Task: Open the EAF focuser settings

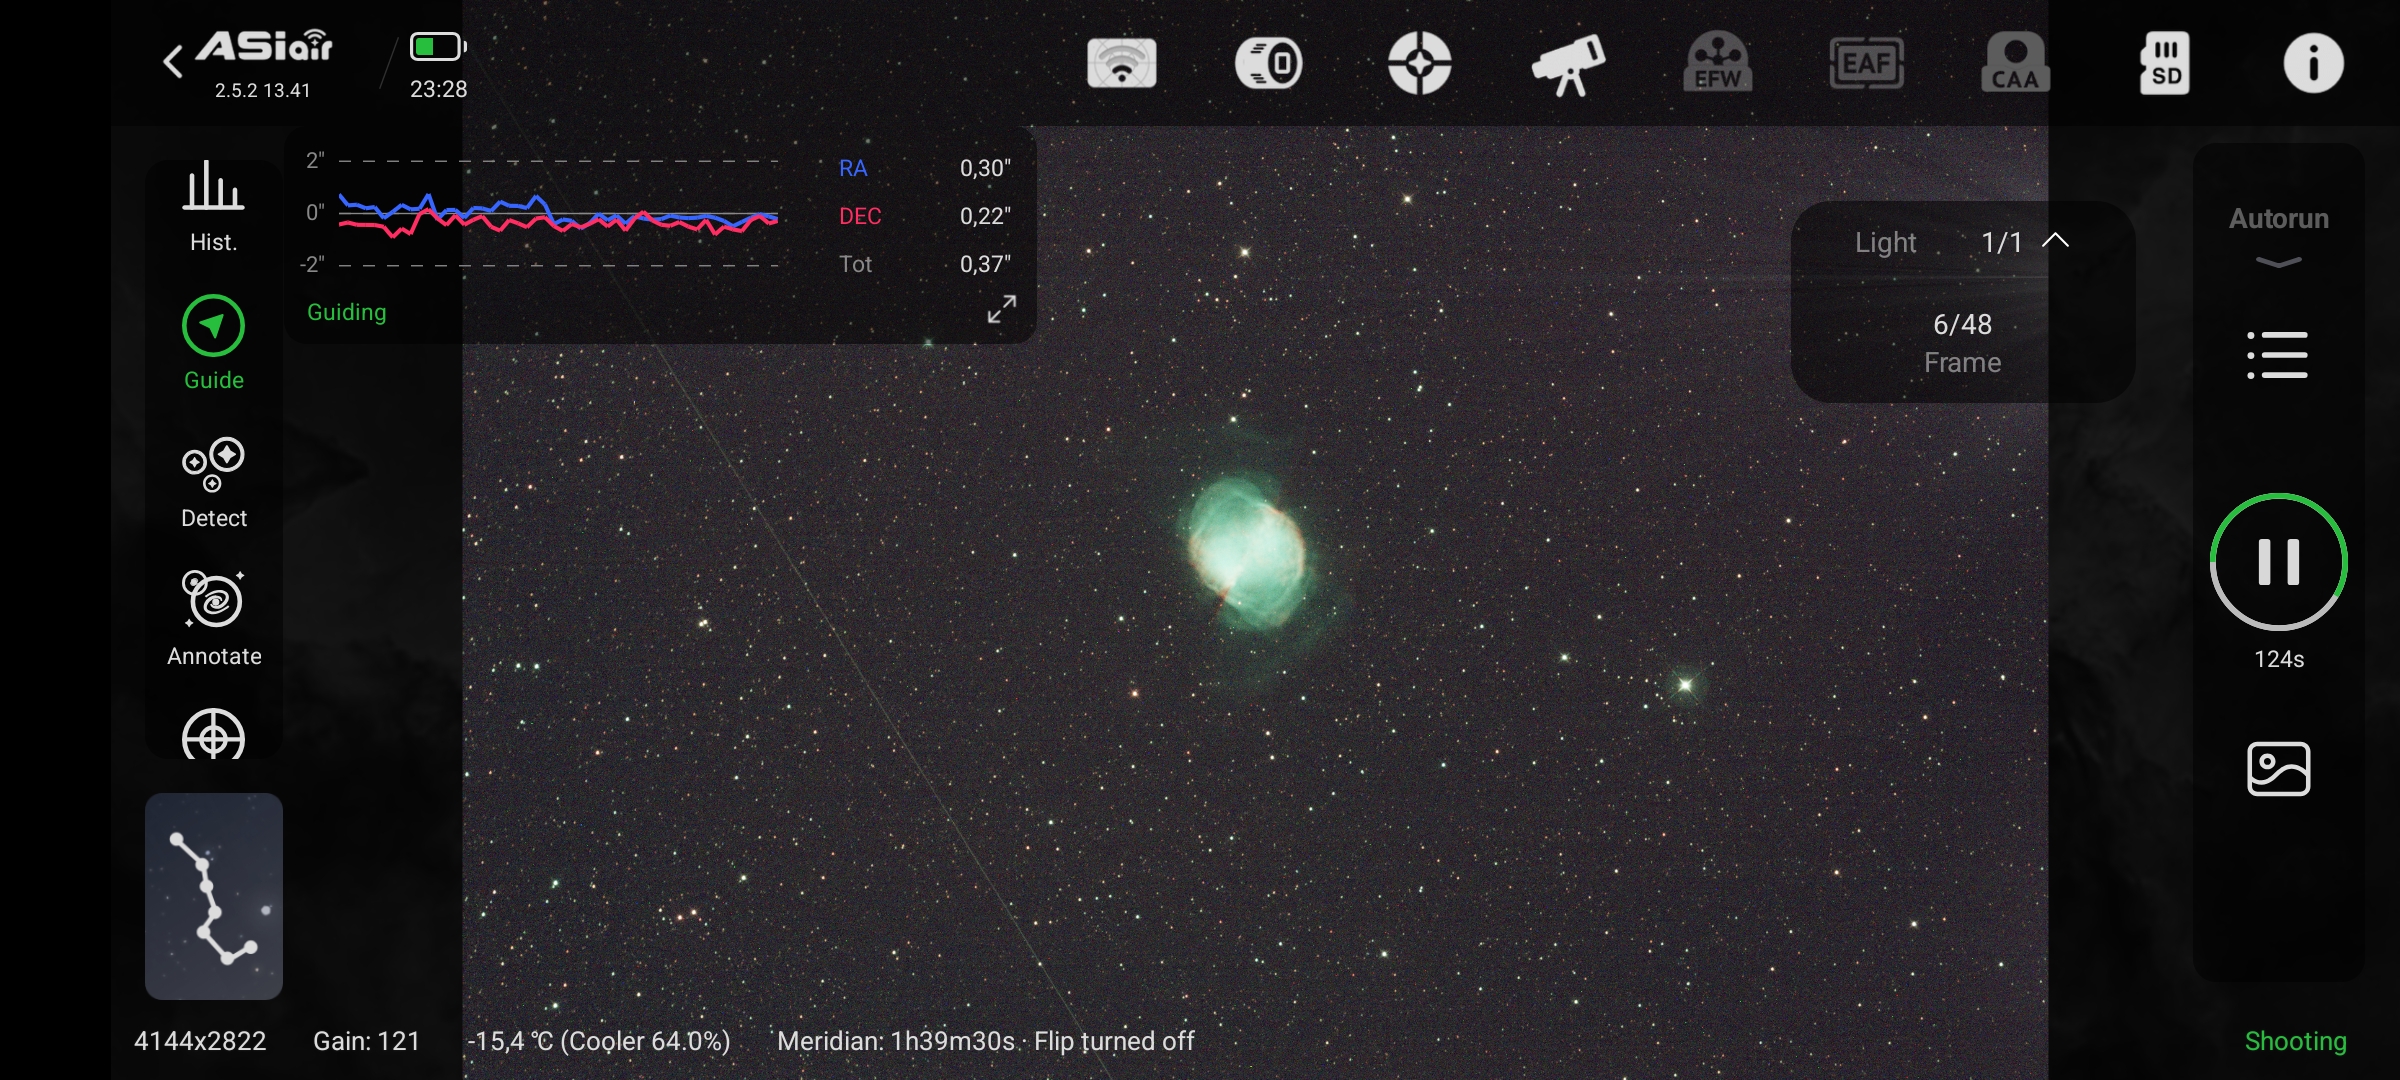Action: coord(1867,63)
